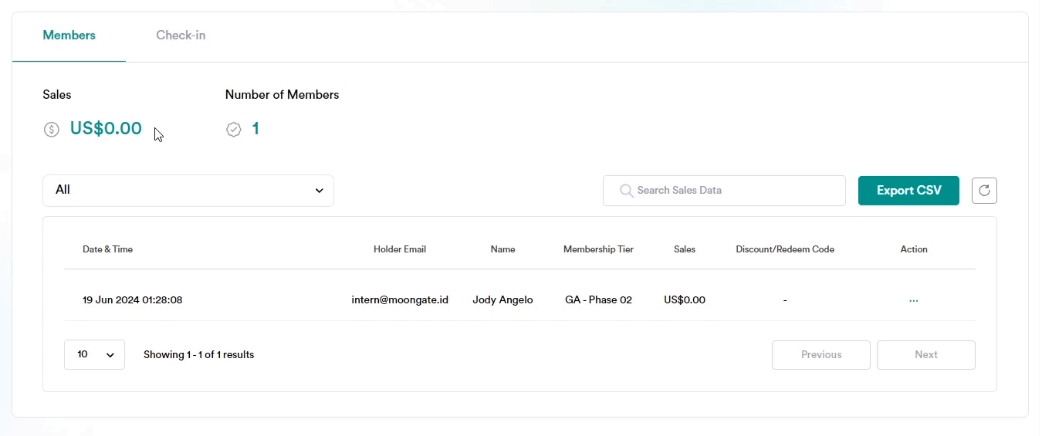This screenshot has width=1042, height=436.
Task: Go to the Previous page
Action: point(821,355)
